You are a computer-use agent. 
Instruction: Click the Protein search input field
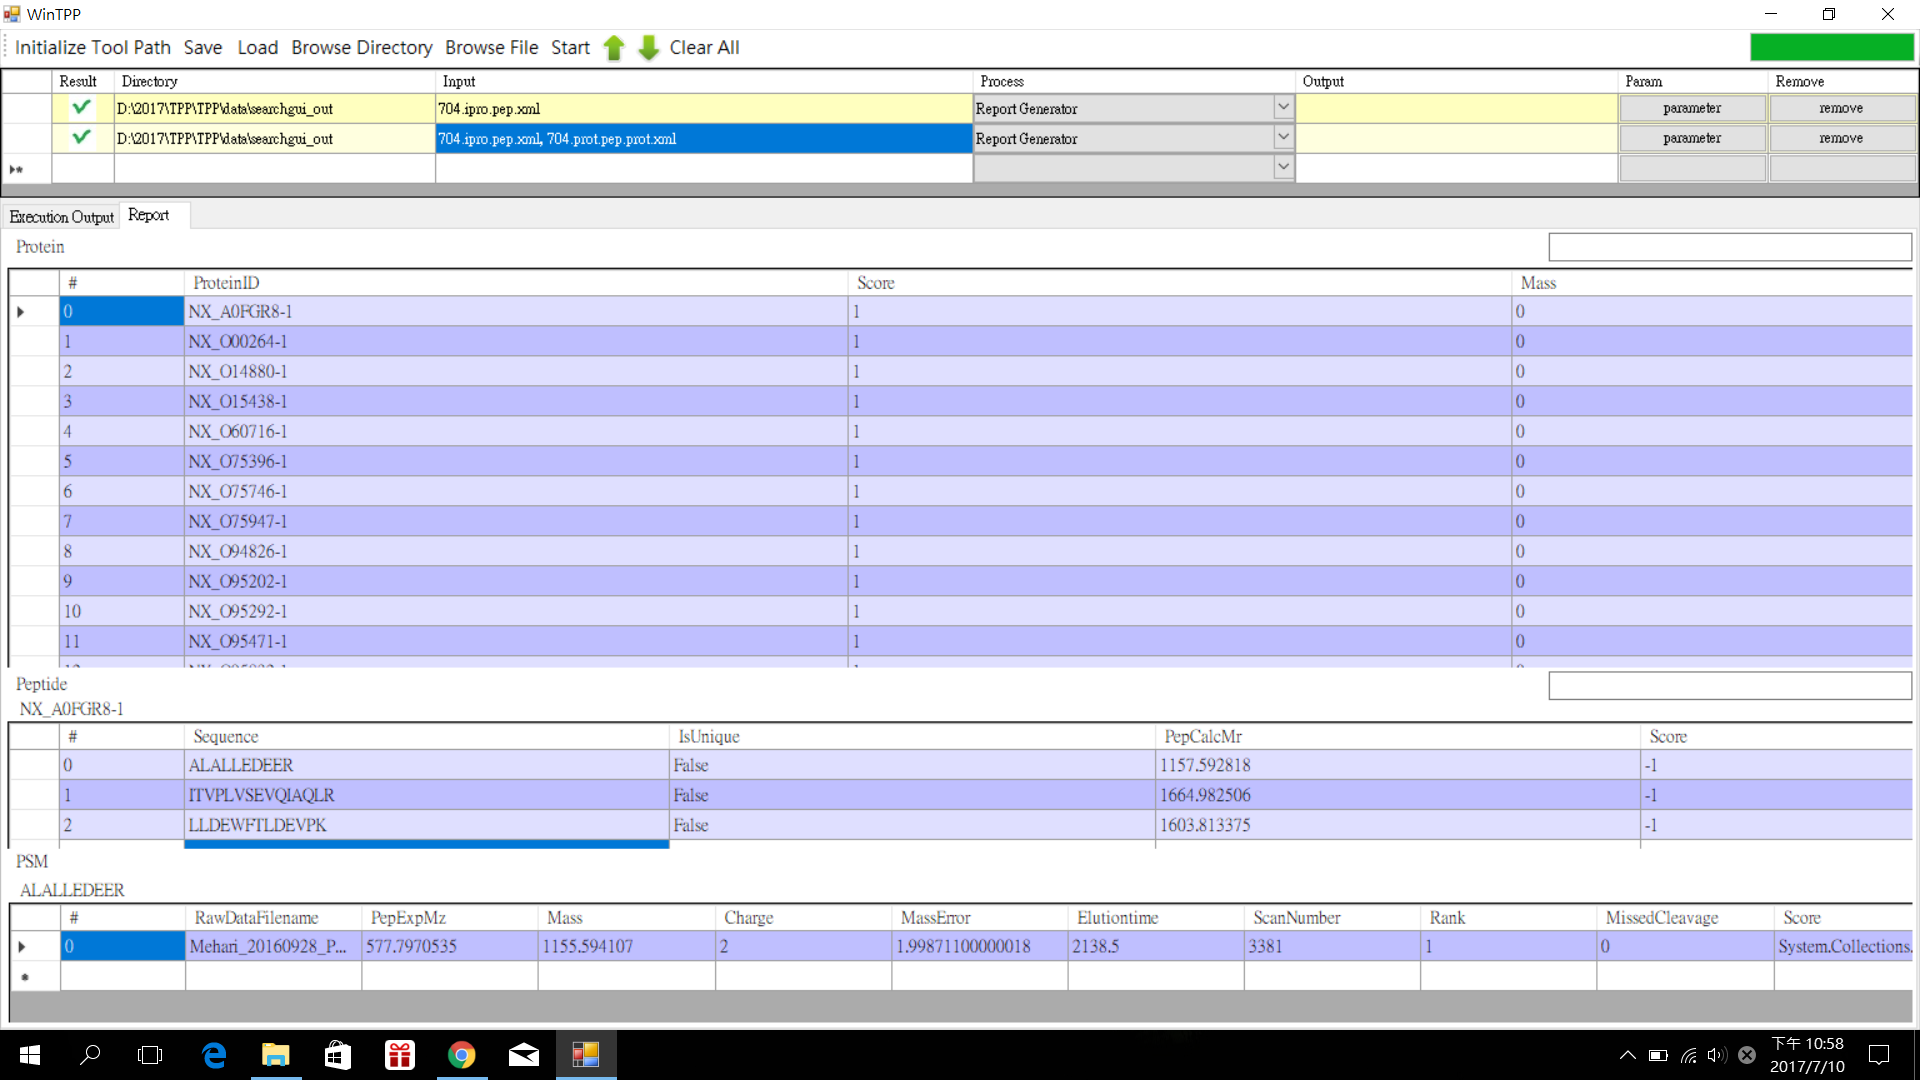(1729, 247)
